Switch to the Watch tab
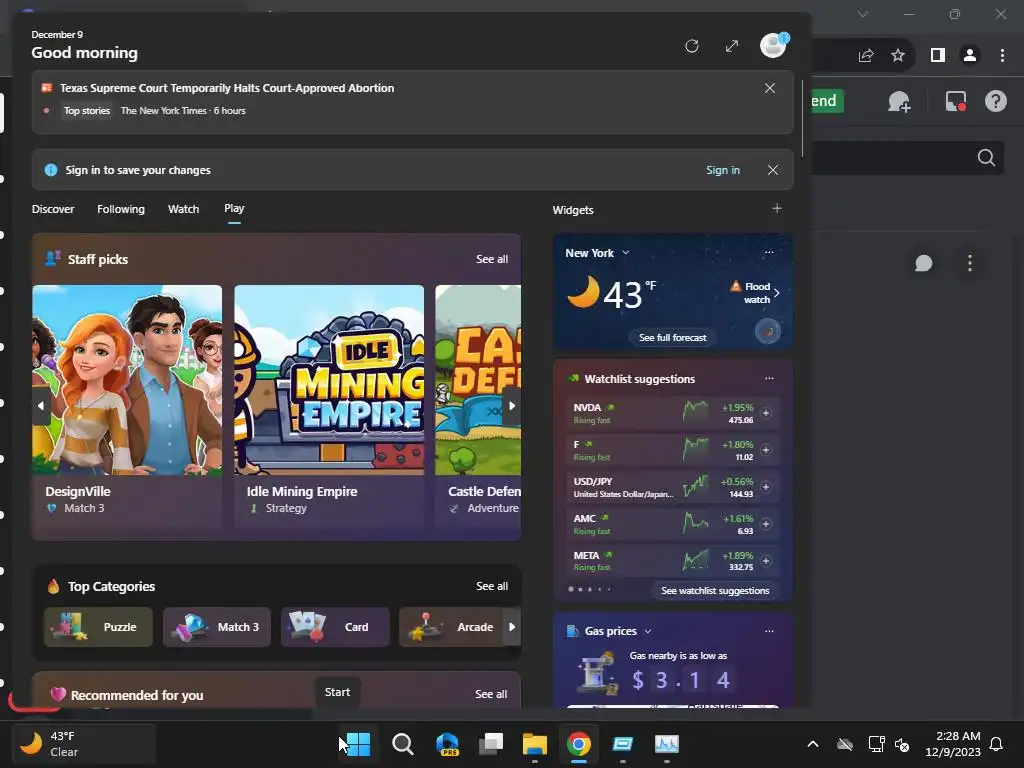Viewport: 1024px width, 768px height. pos(184,209)
